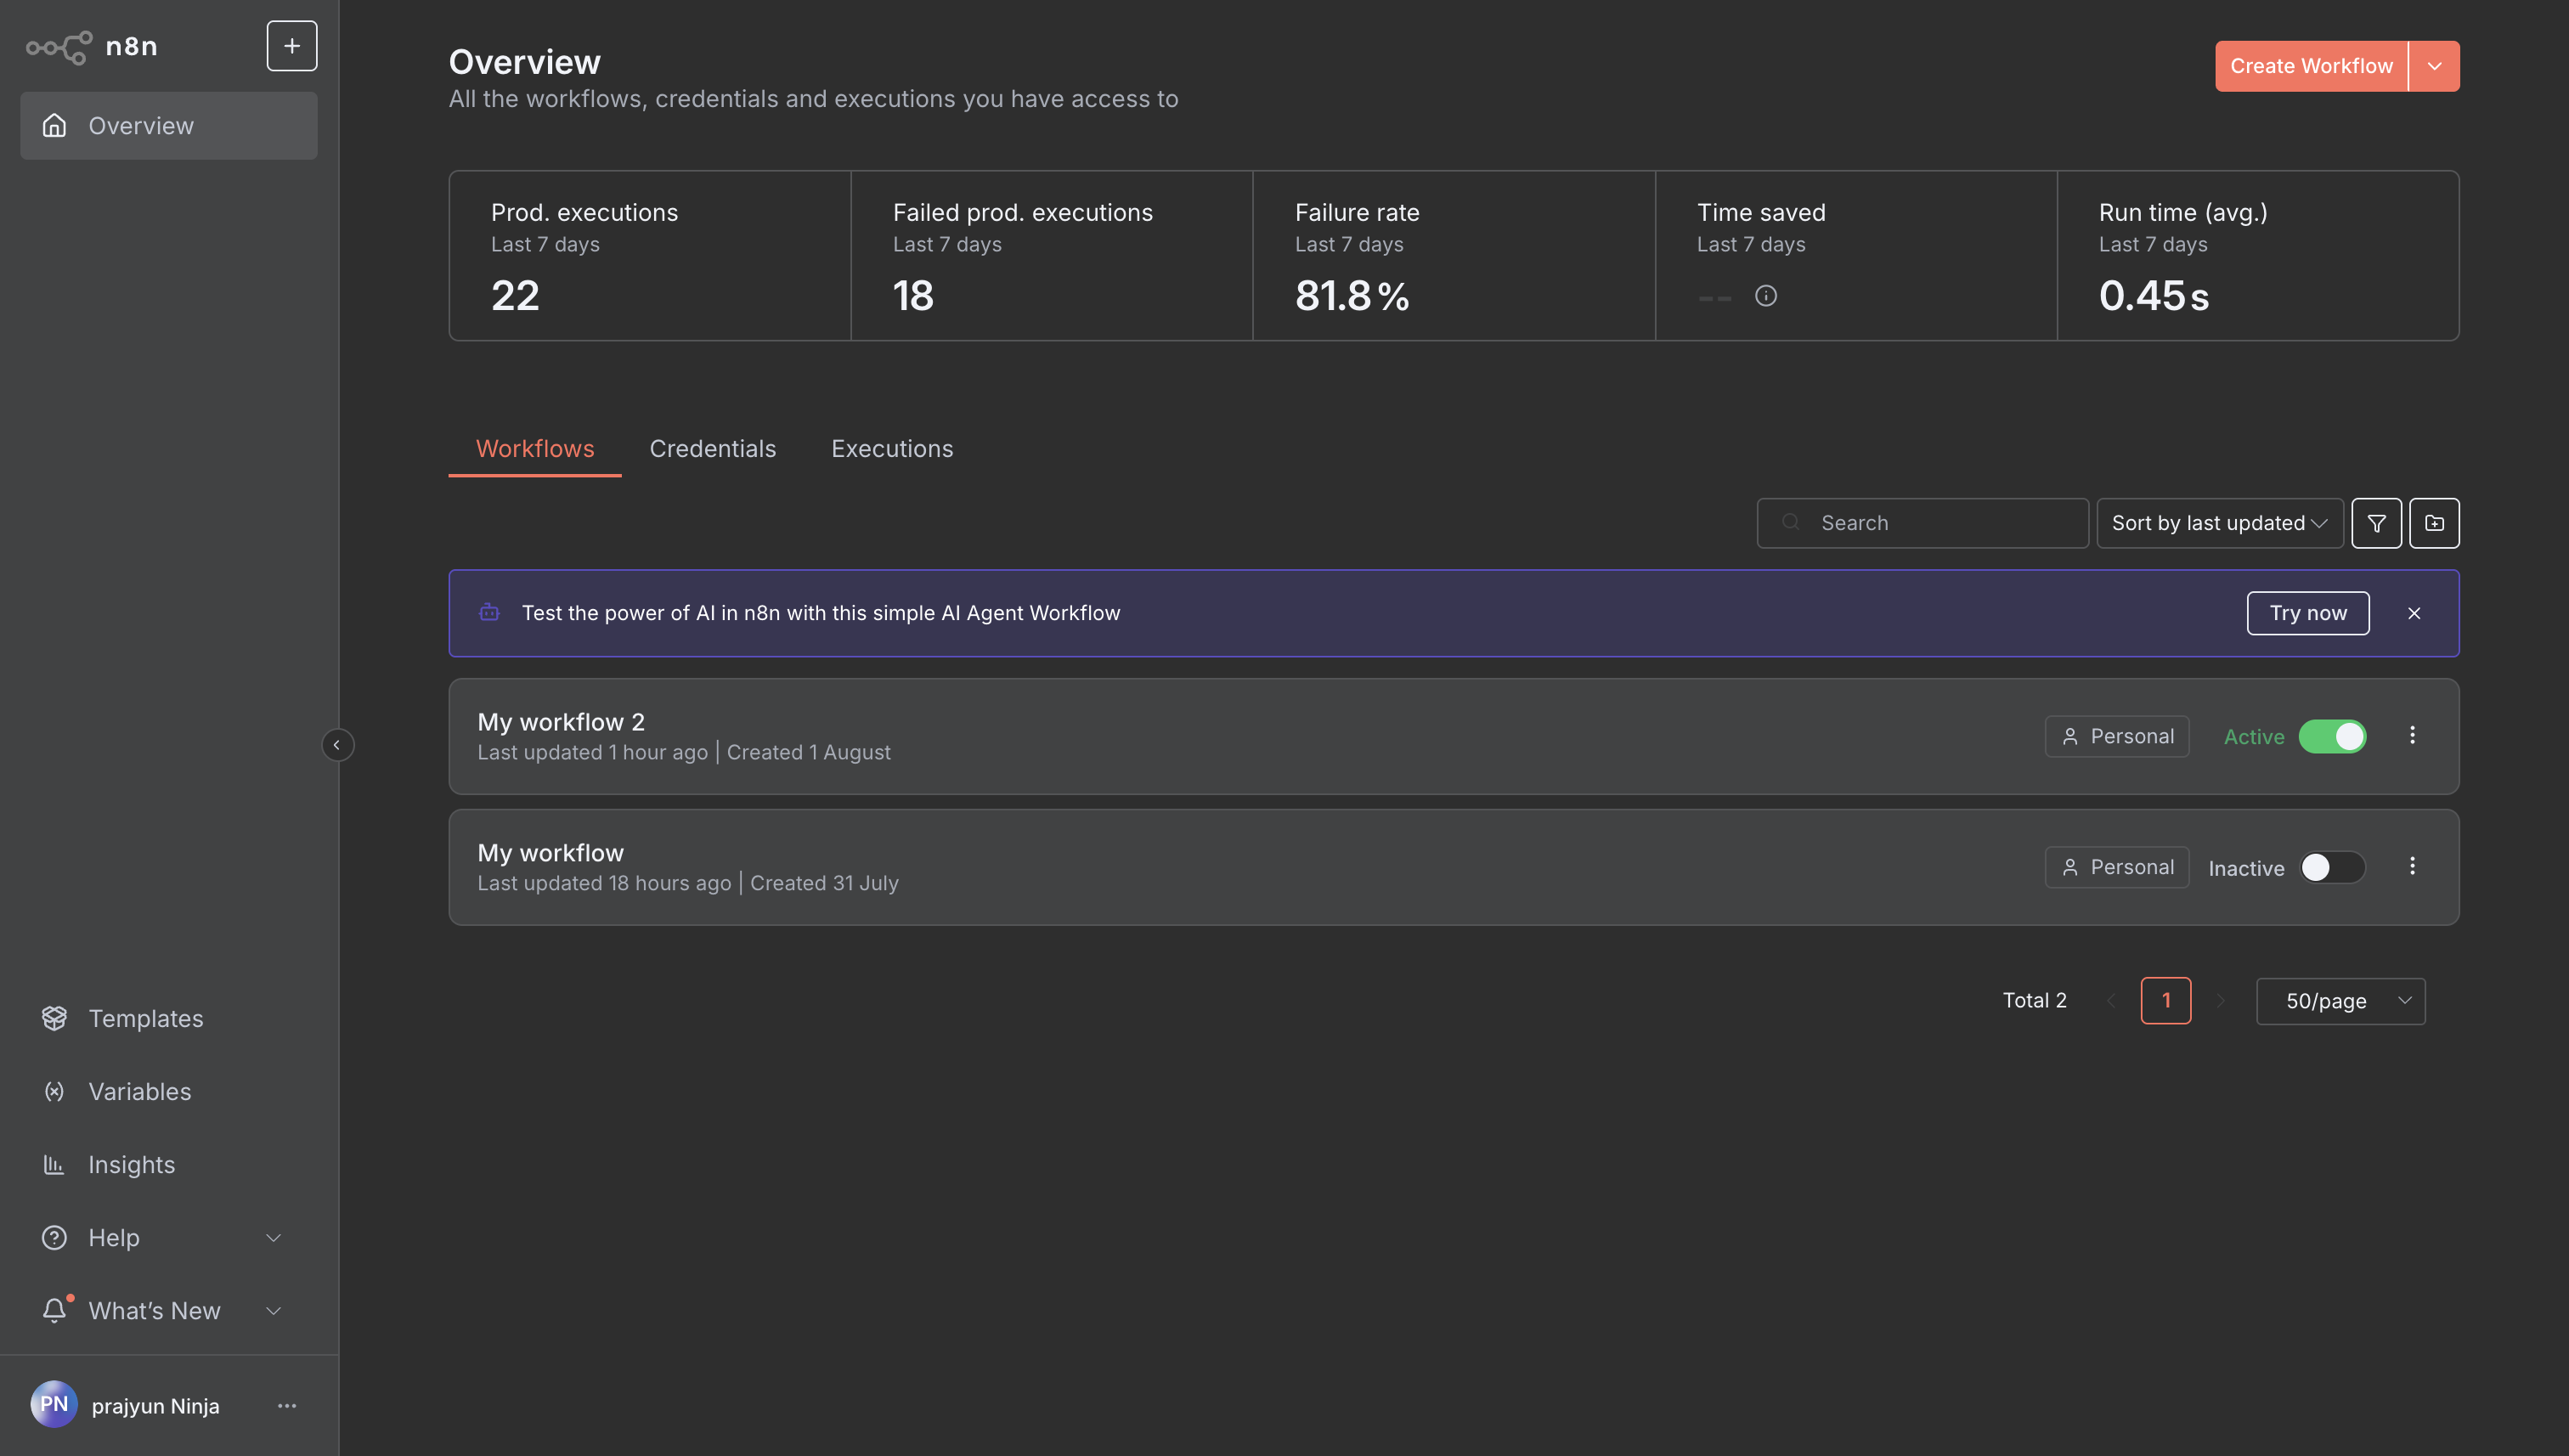The height and width of the screenshot is (1456, 2569).
Task: Click the search magnifier icon
Action: point(1791,522)
